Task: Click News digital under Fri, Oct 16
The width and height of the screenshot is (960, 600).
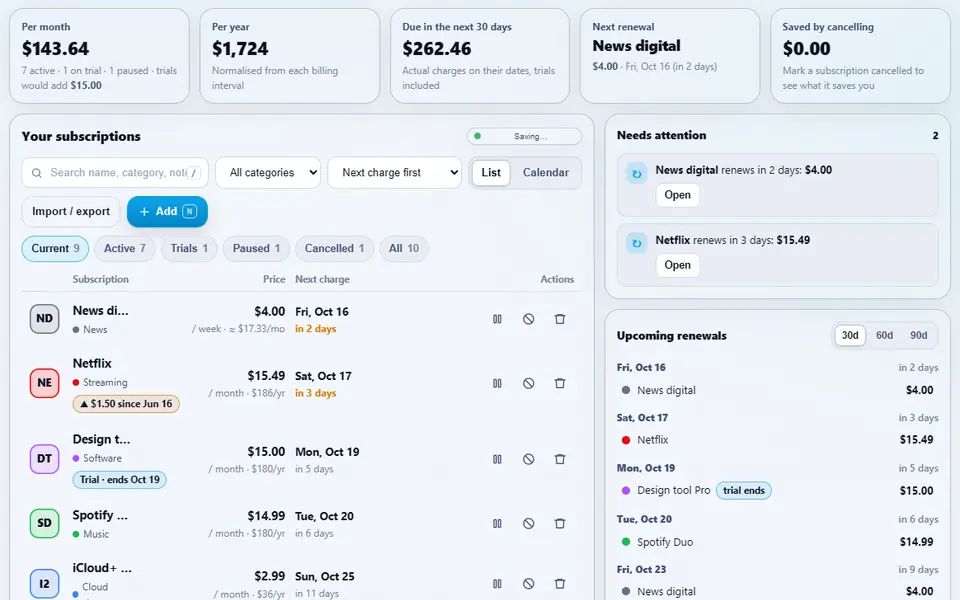Action: point(666,390)
